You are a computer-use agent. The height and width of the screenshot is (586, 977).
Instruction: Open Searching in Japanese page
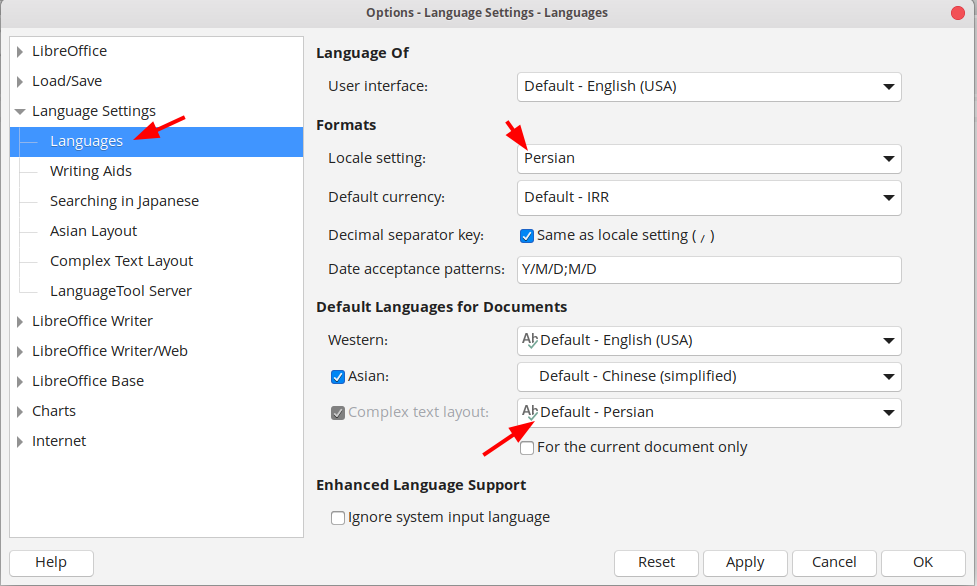click(125, 201)
